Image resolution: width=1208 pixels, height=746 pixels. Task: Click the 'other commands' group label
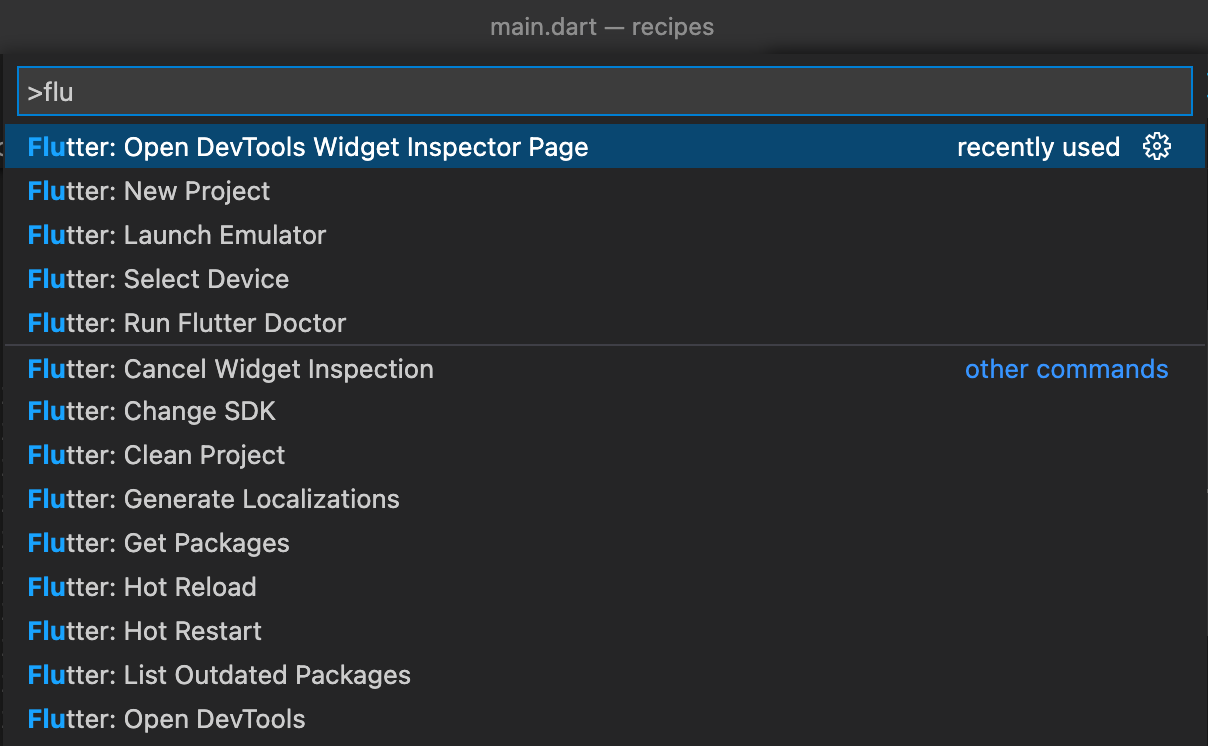(x=1066, y=369)
